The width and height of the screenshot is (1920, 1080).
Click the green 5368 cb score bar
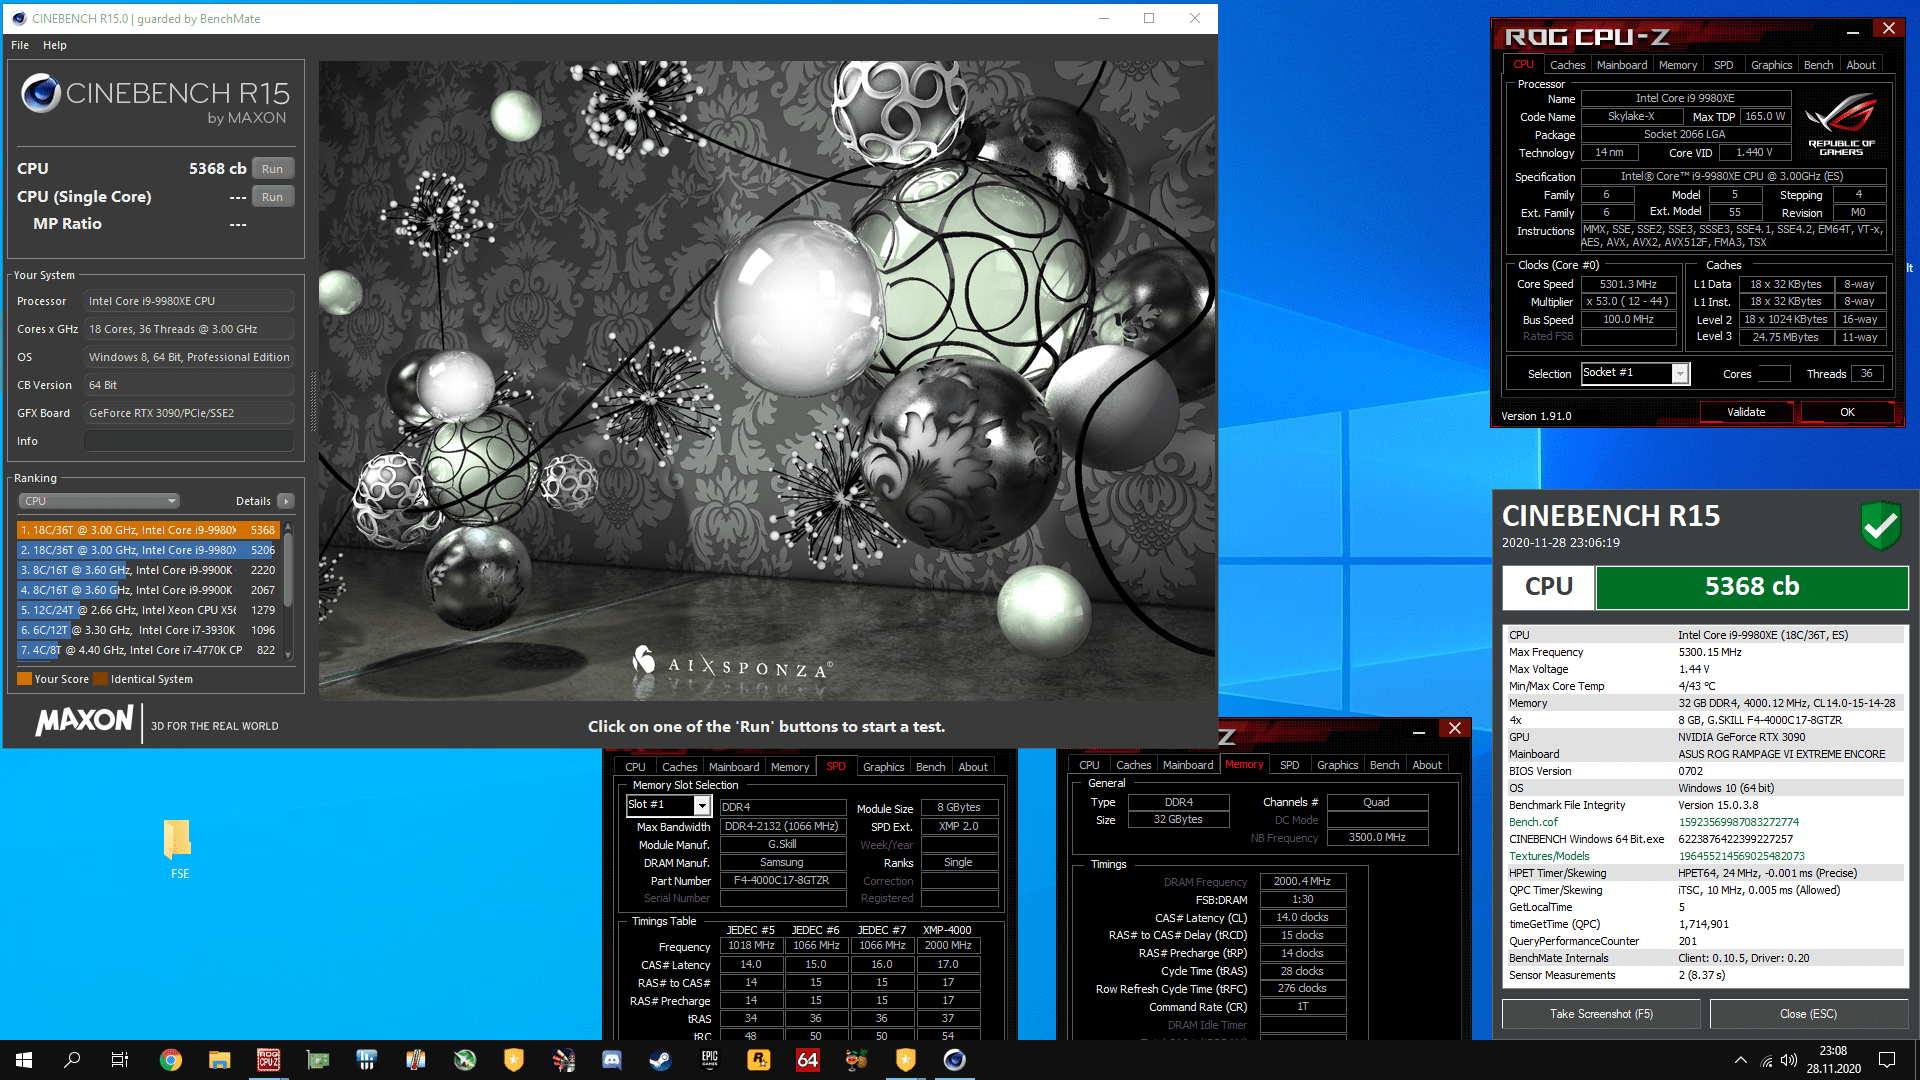(1751, 587)
